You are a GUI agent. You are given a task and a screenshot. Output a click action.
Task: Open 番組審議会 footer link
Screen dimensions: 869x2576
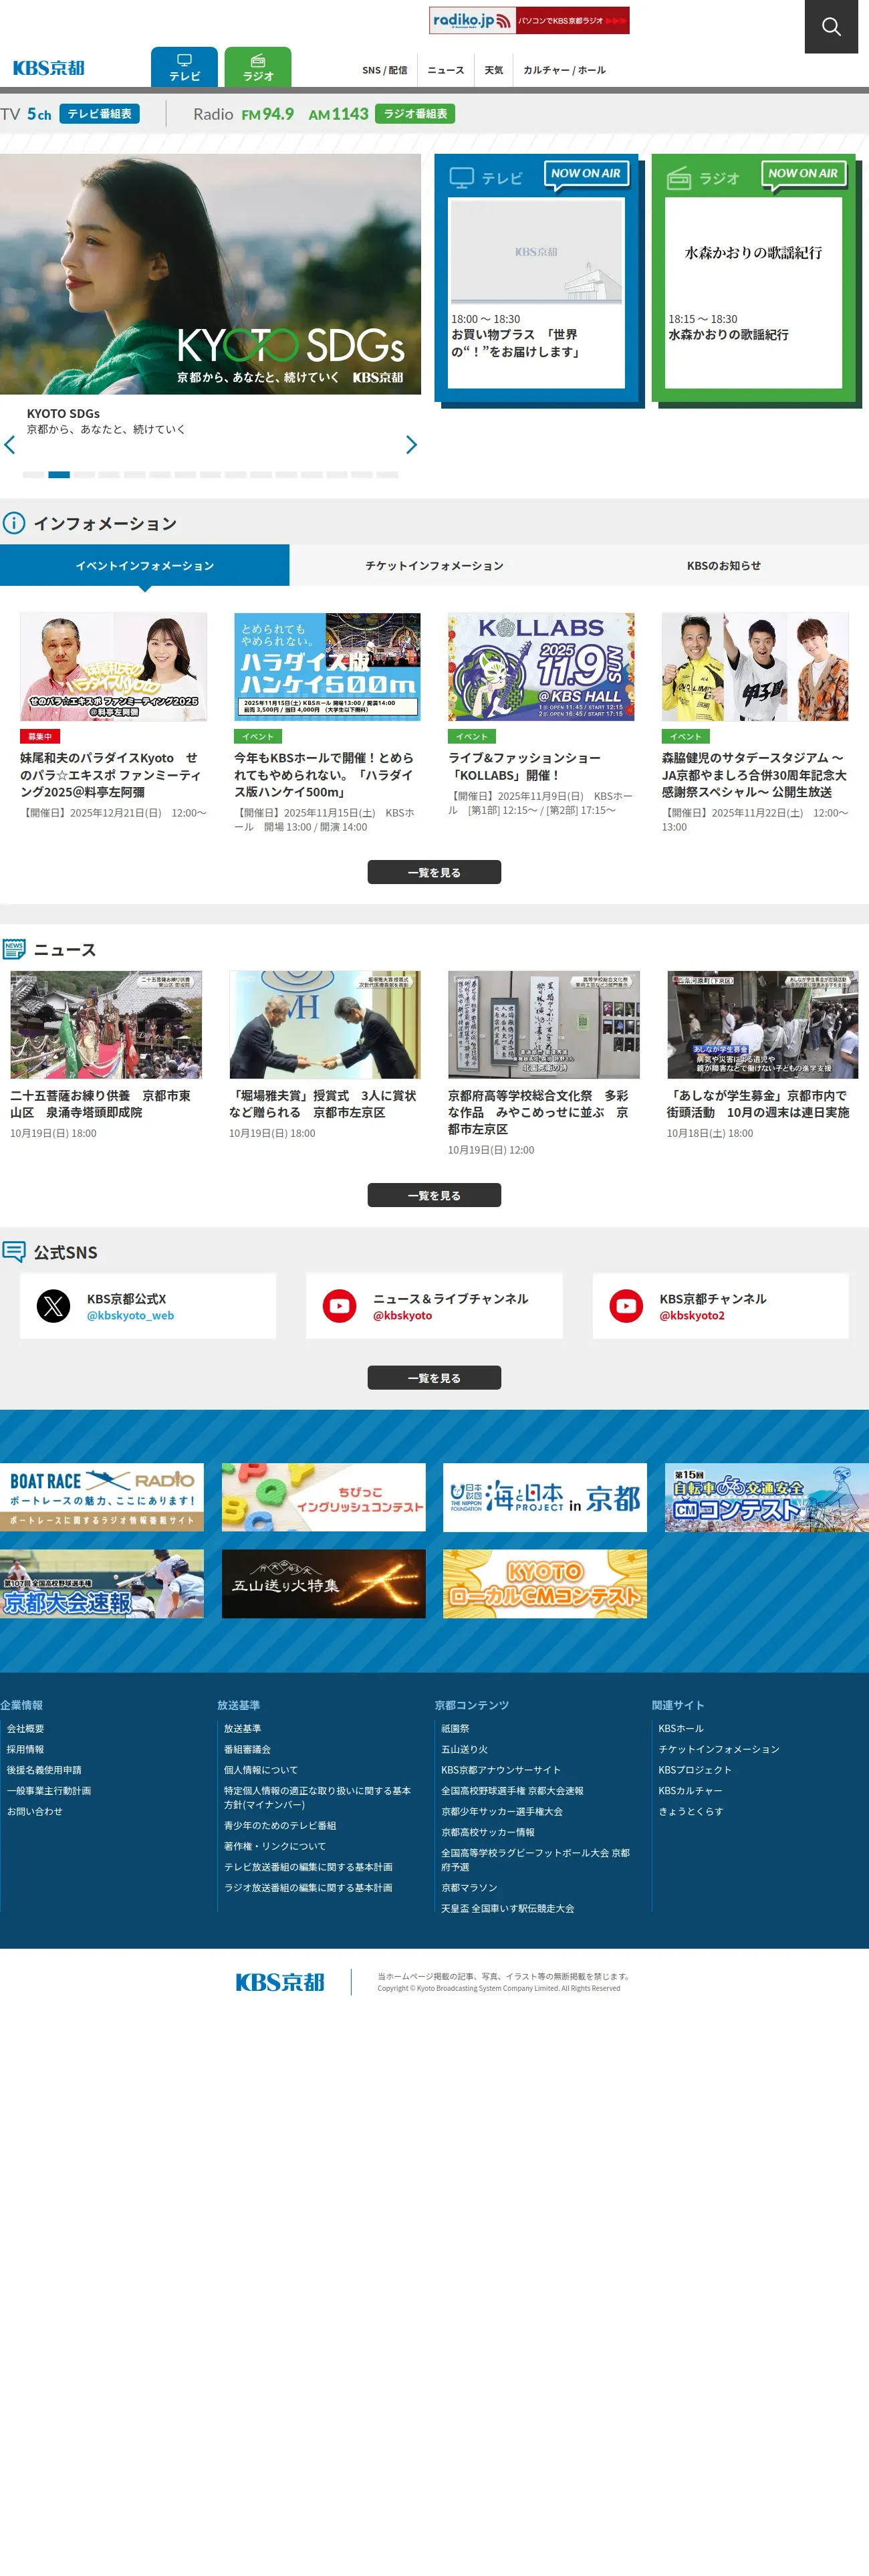tap(247, 1749)
